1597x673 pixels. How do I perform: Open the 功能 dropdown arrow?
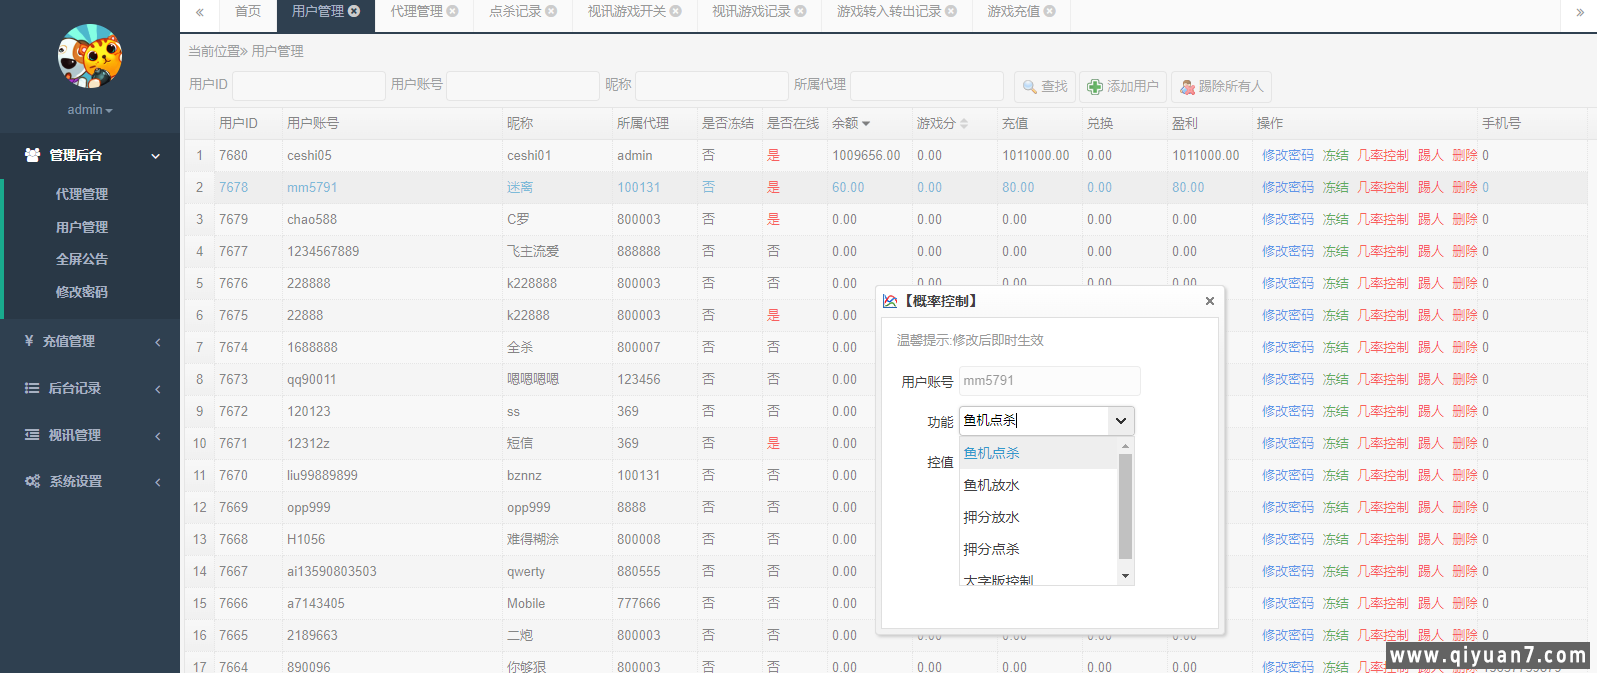click(x=1121, y=421)
